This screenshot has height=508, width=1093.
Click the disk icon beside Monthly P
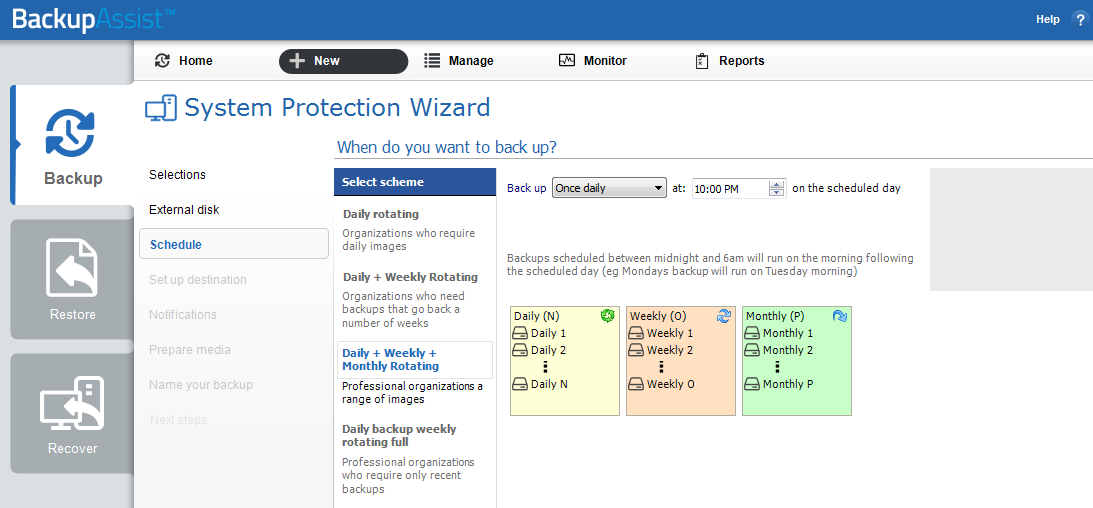753,383
